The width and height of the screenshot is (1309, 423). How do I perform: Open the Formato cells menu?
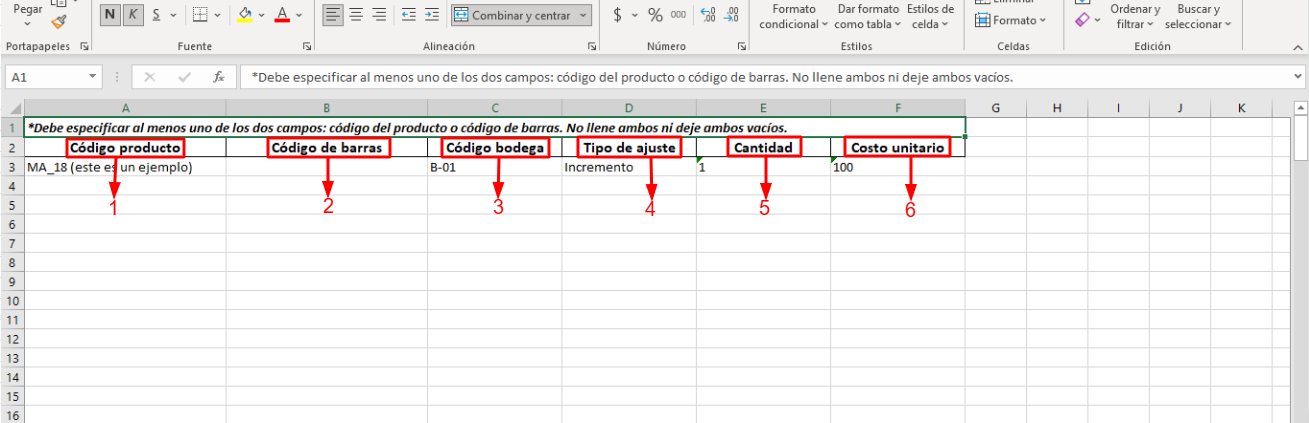tap(1011, 20)
